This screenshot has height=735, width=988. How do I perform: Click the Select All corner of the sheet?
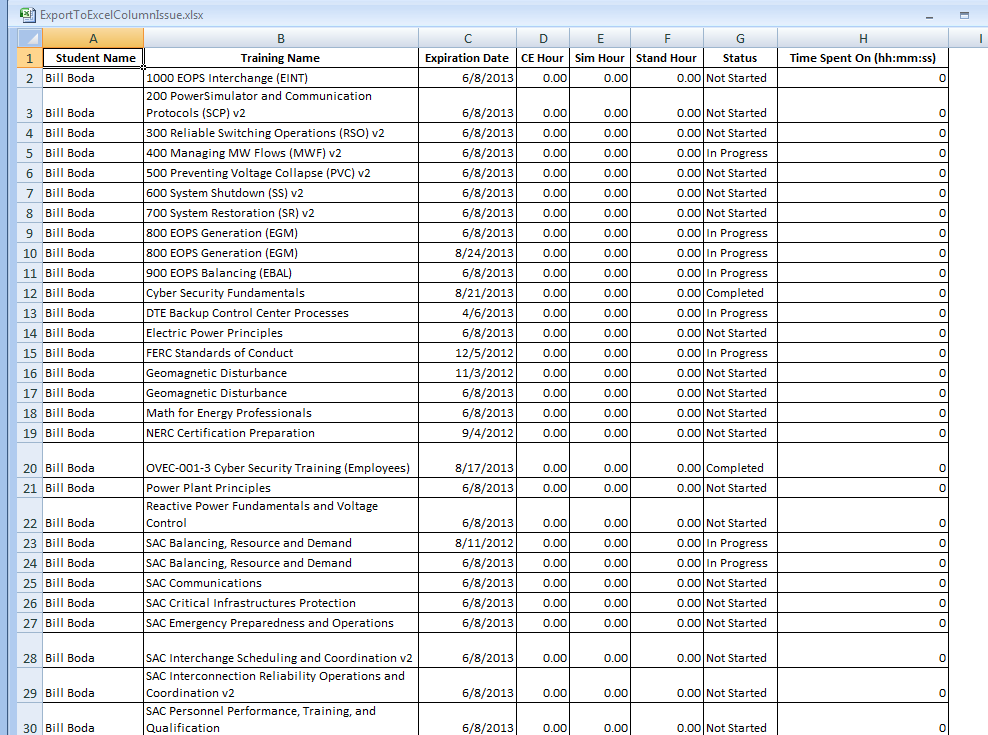[x=30, y=38]
